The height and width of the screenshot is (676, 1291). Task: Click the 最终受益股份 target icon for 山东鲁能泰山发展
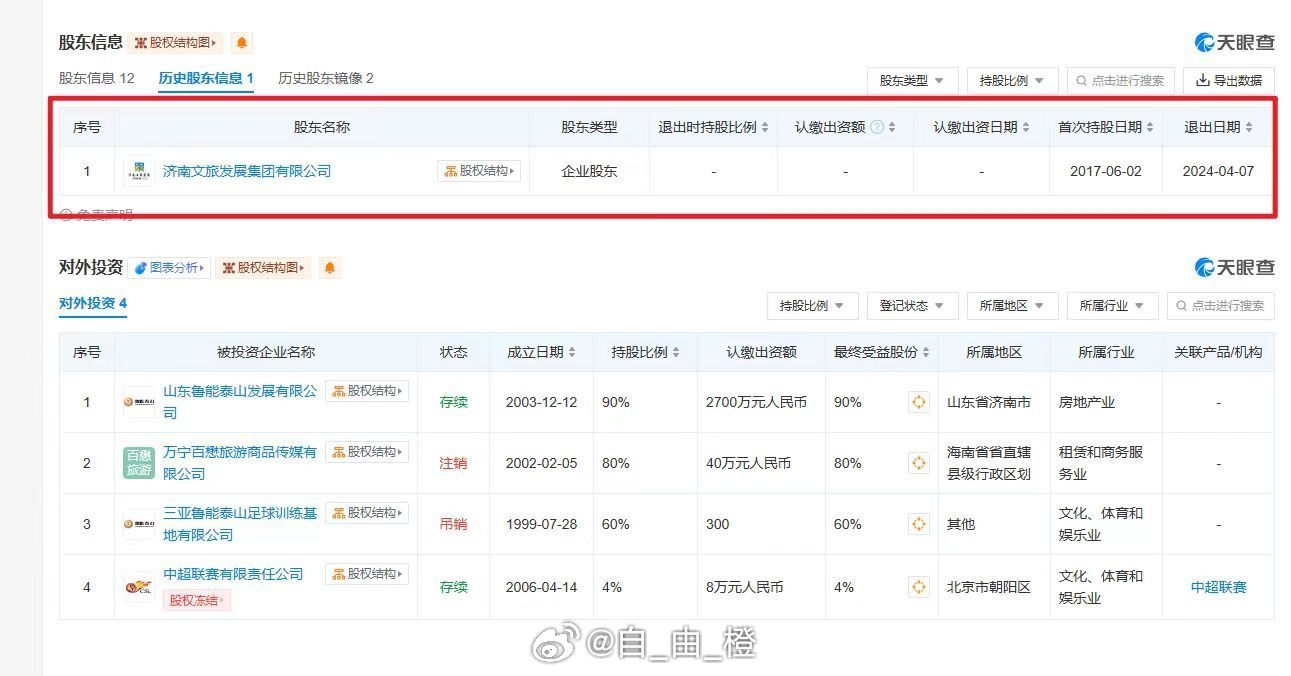click(x=918, y=402)
